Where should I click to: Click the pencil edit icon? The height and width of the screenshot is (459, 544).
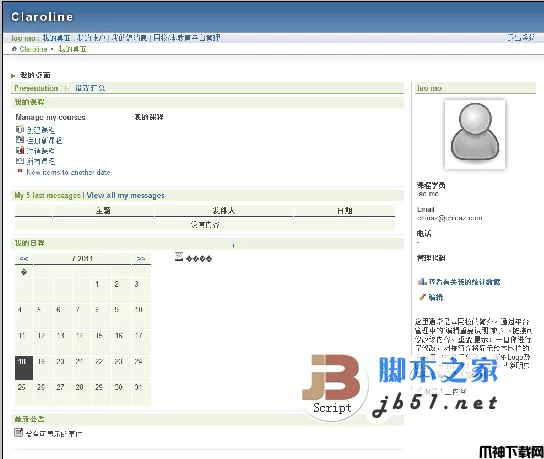[422, 297]
